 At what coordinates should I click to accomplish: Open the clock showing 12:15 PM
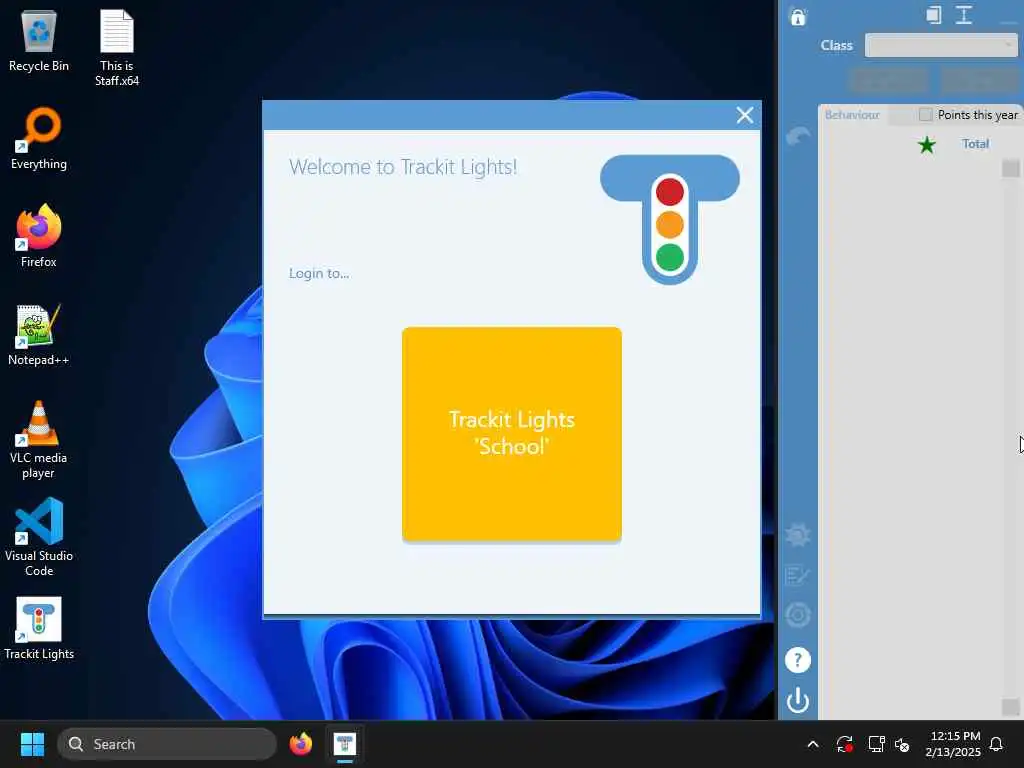[953, 744]
